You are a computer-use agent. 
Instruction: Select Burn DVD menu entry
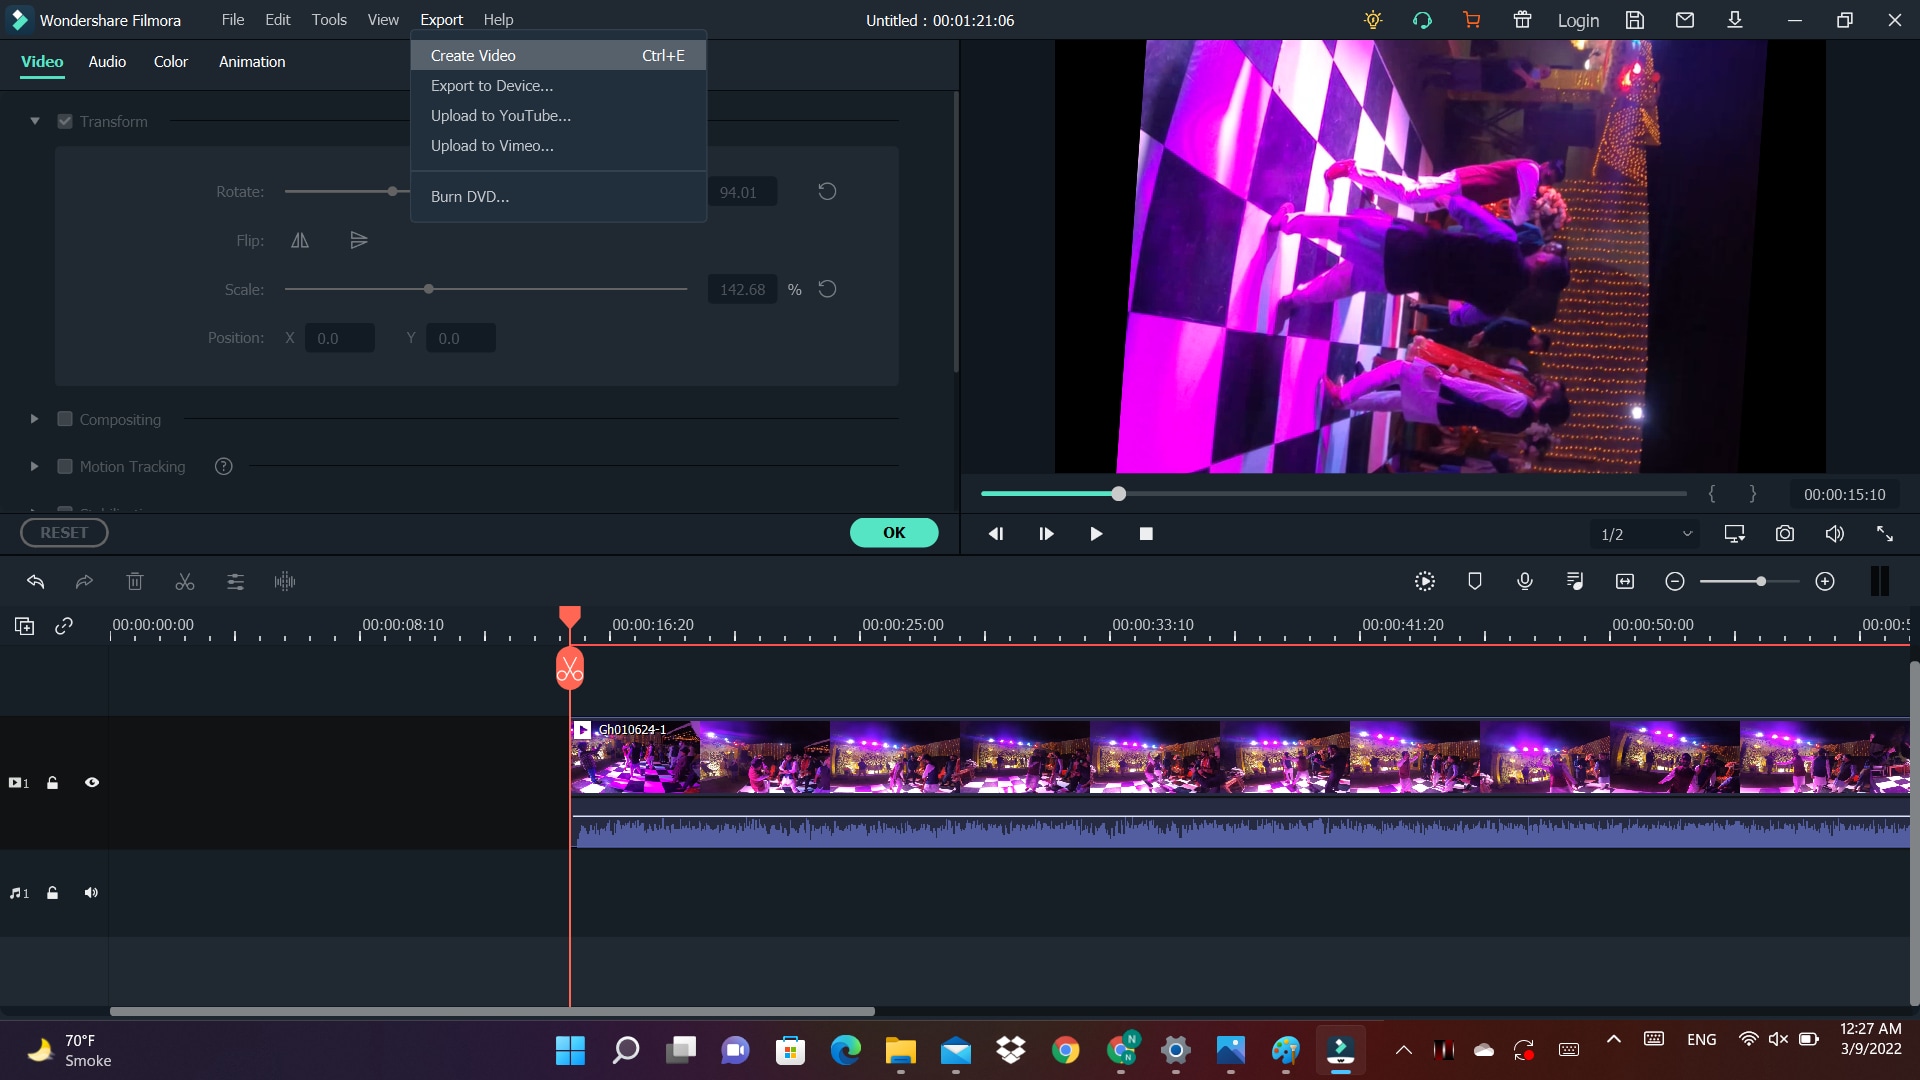(x=558, y=197)
